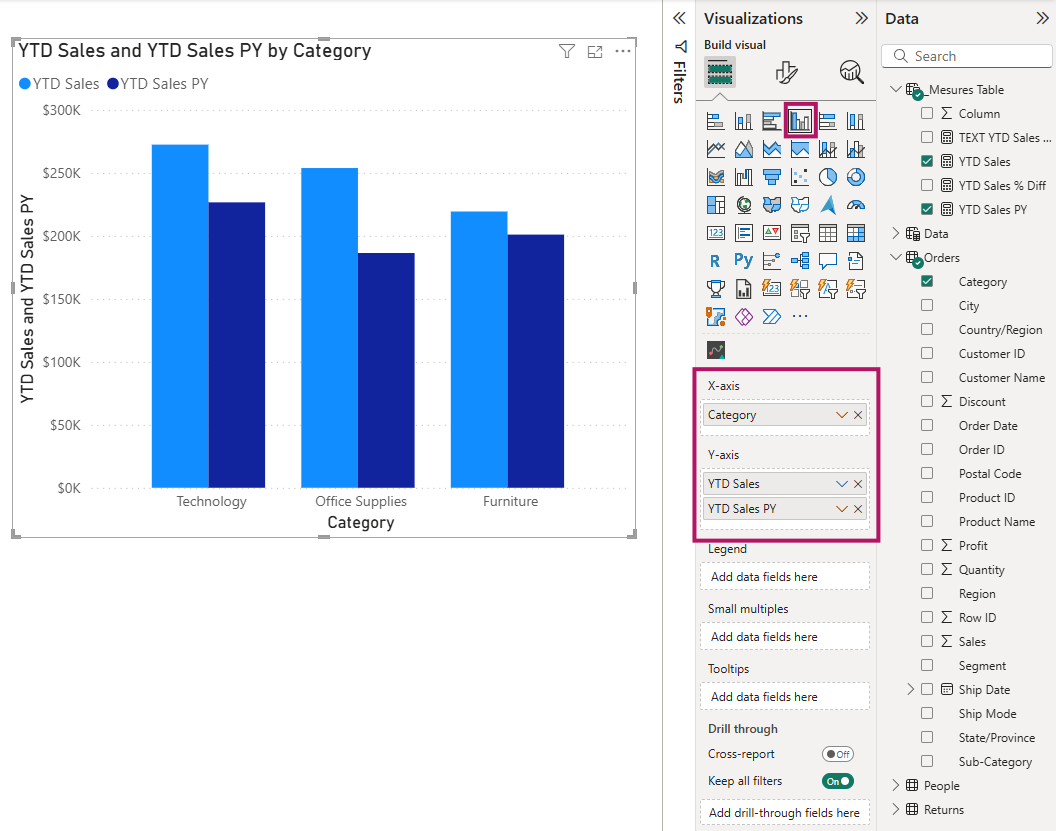Open the Analytics magnifier tab
This screenshot has height=831, width=1056.
852,71
